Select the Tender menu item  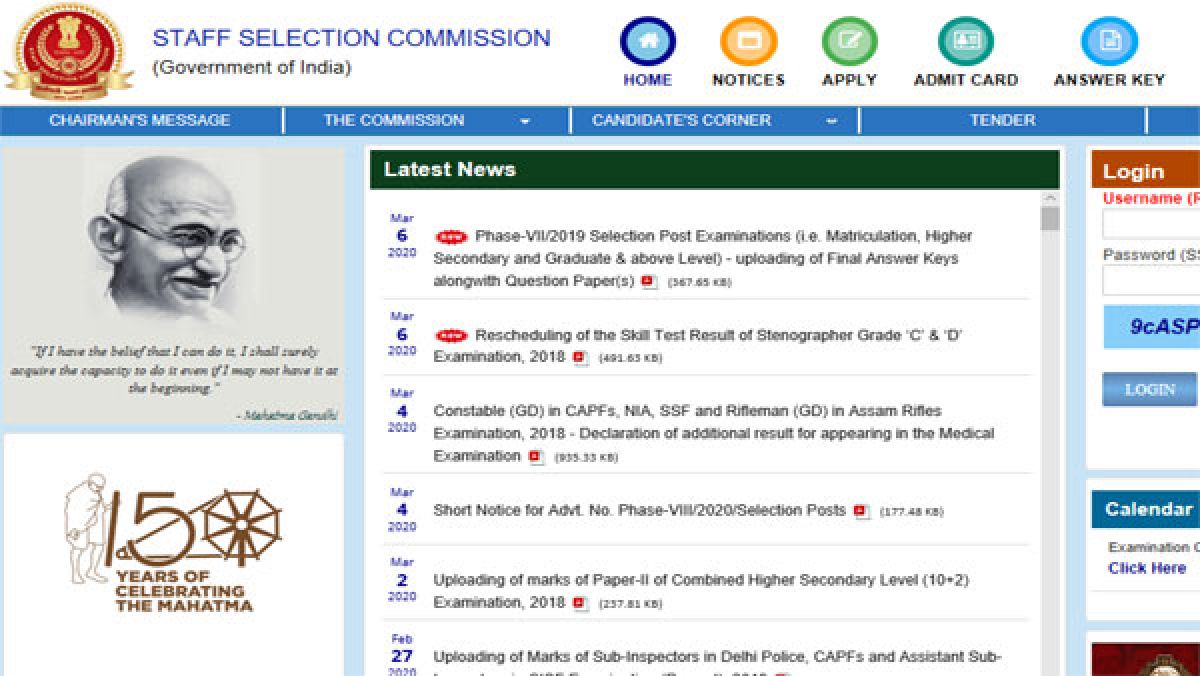tap(1002, 121)
